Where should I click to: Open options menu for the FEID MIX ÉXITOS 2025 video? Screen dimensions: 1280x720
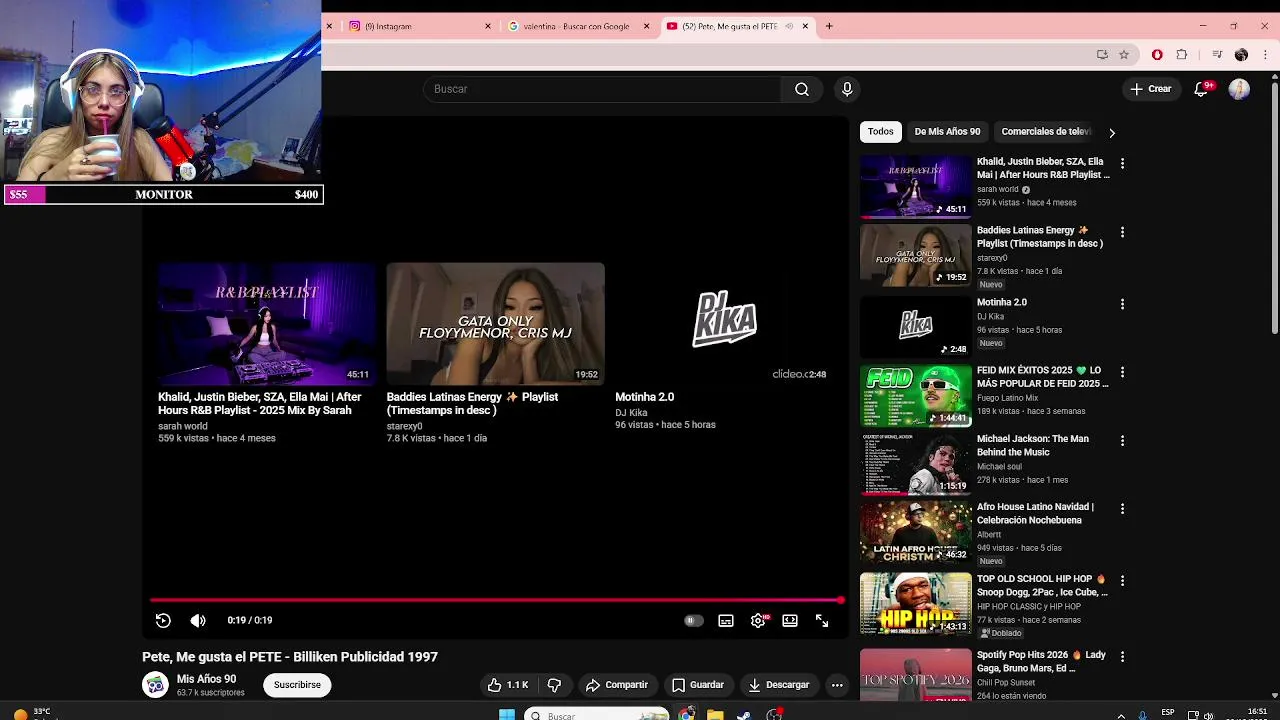coord(1122,372)
